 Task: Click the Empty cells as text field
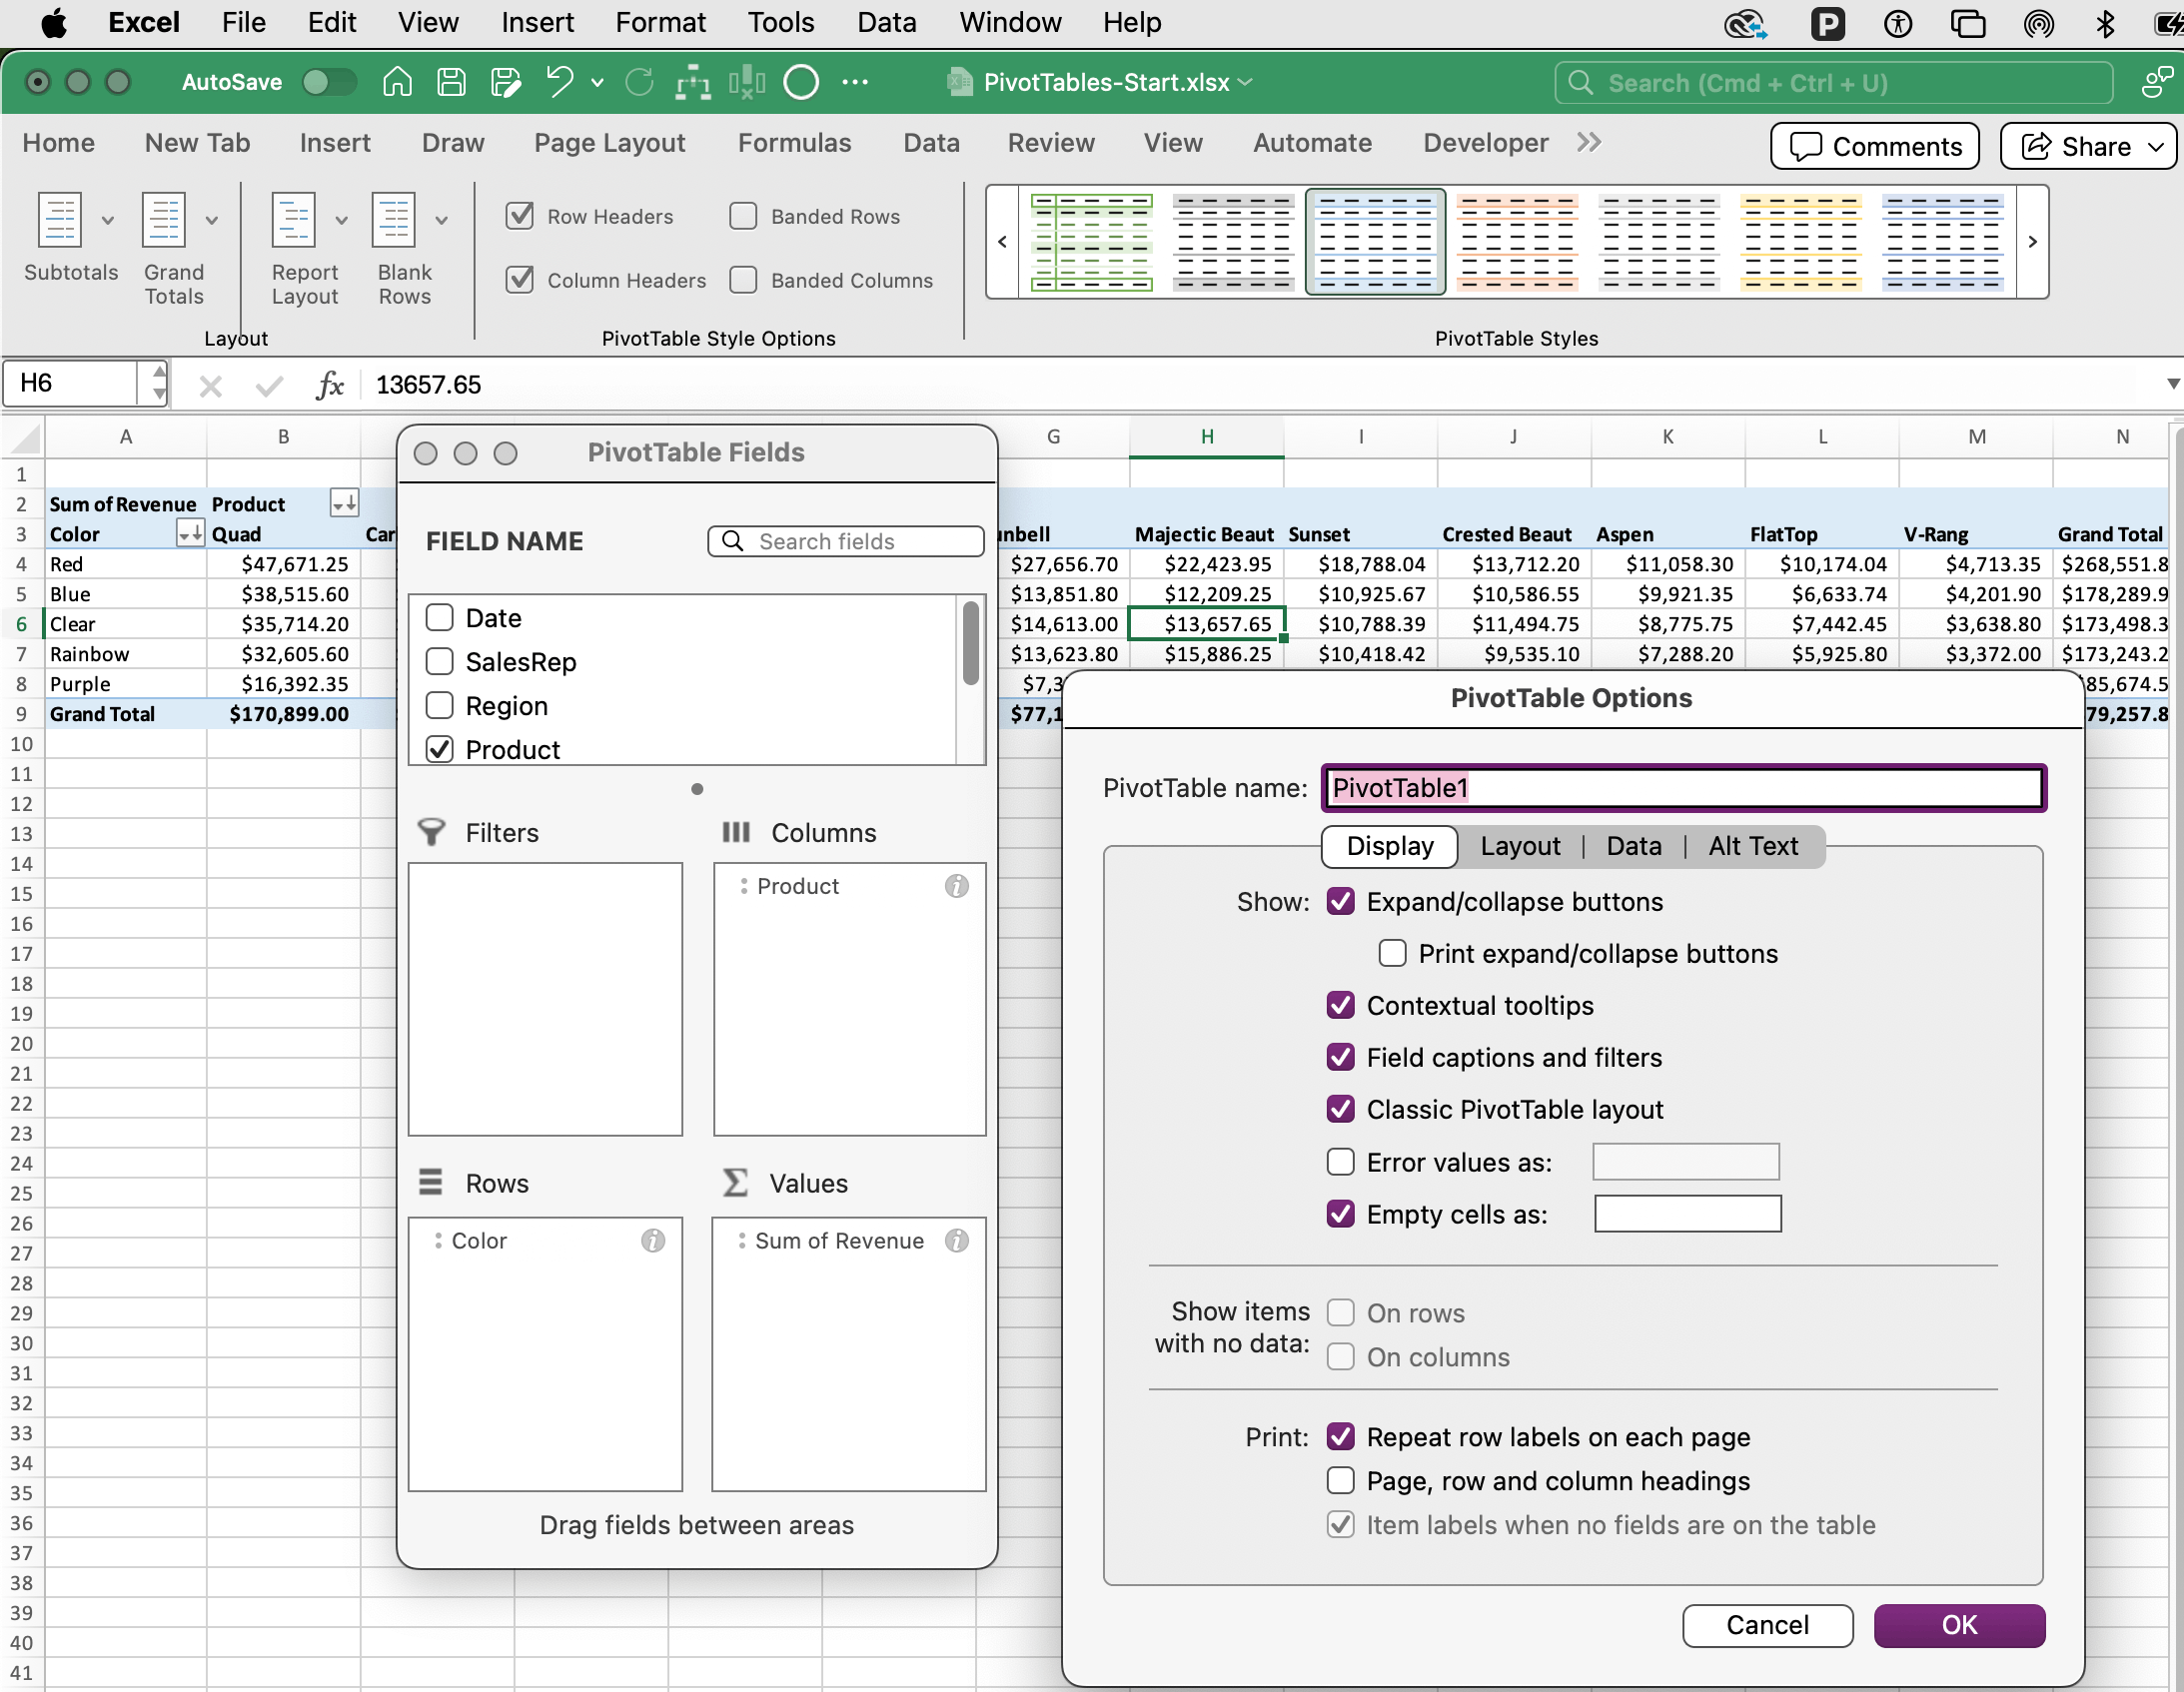tap(1688, 1214)
